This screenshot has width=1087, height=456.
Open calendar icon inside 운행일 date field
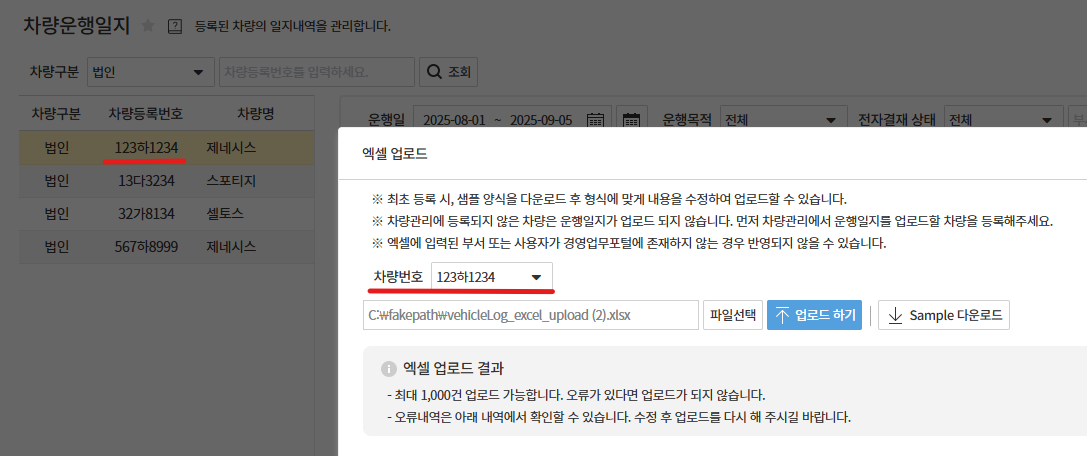[x=597, y=120]
